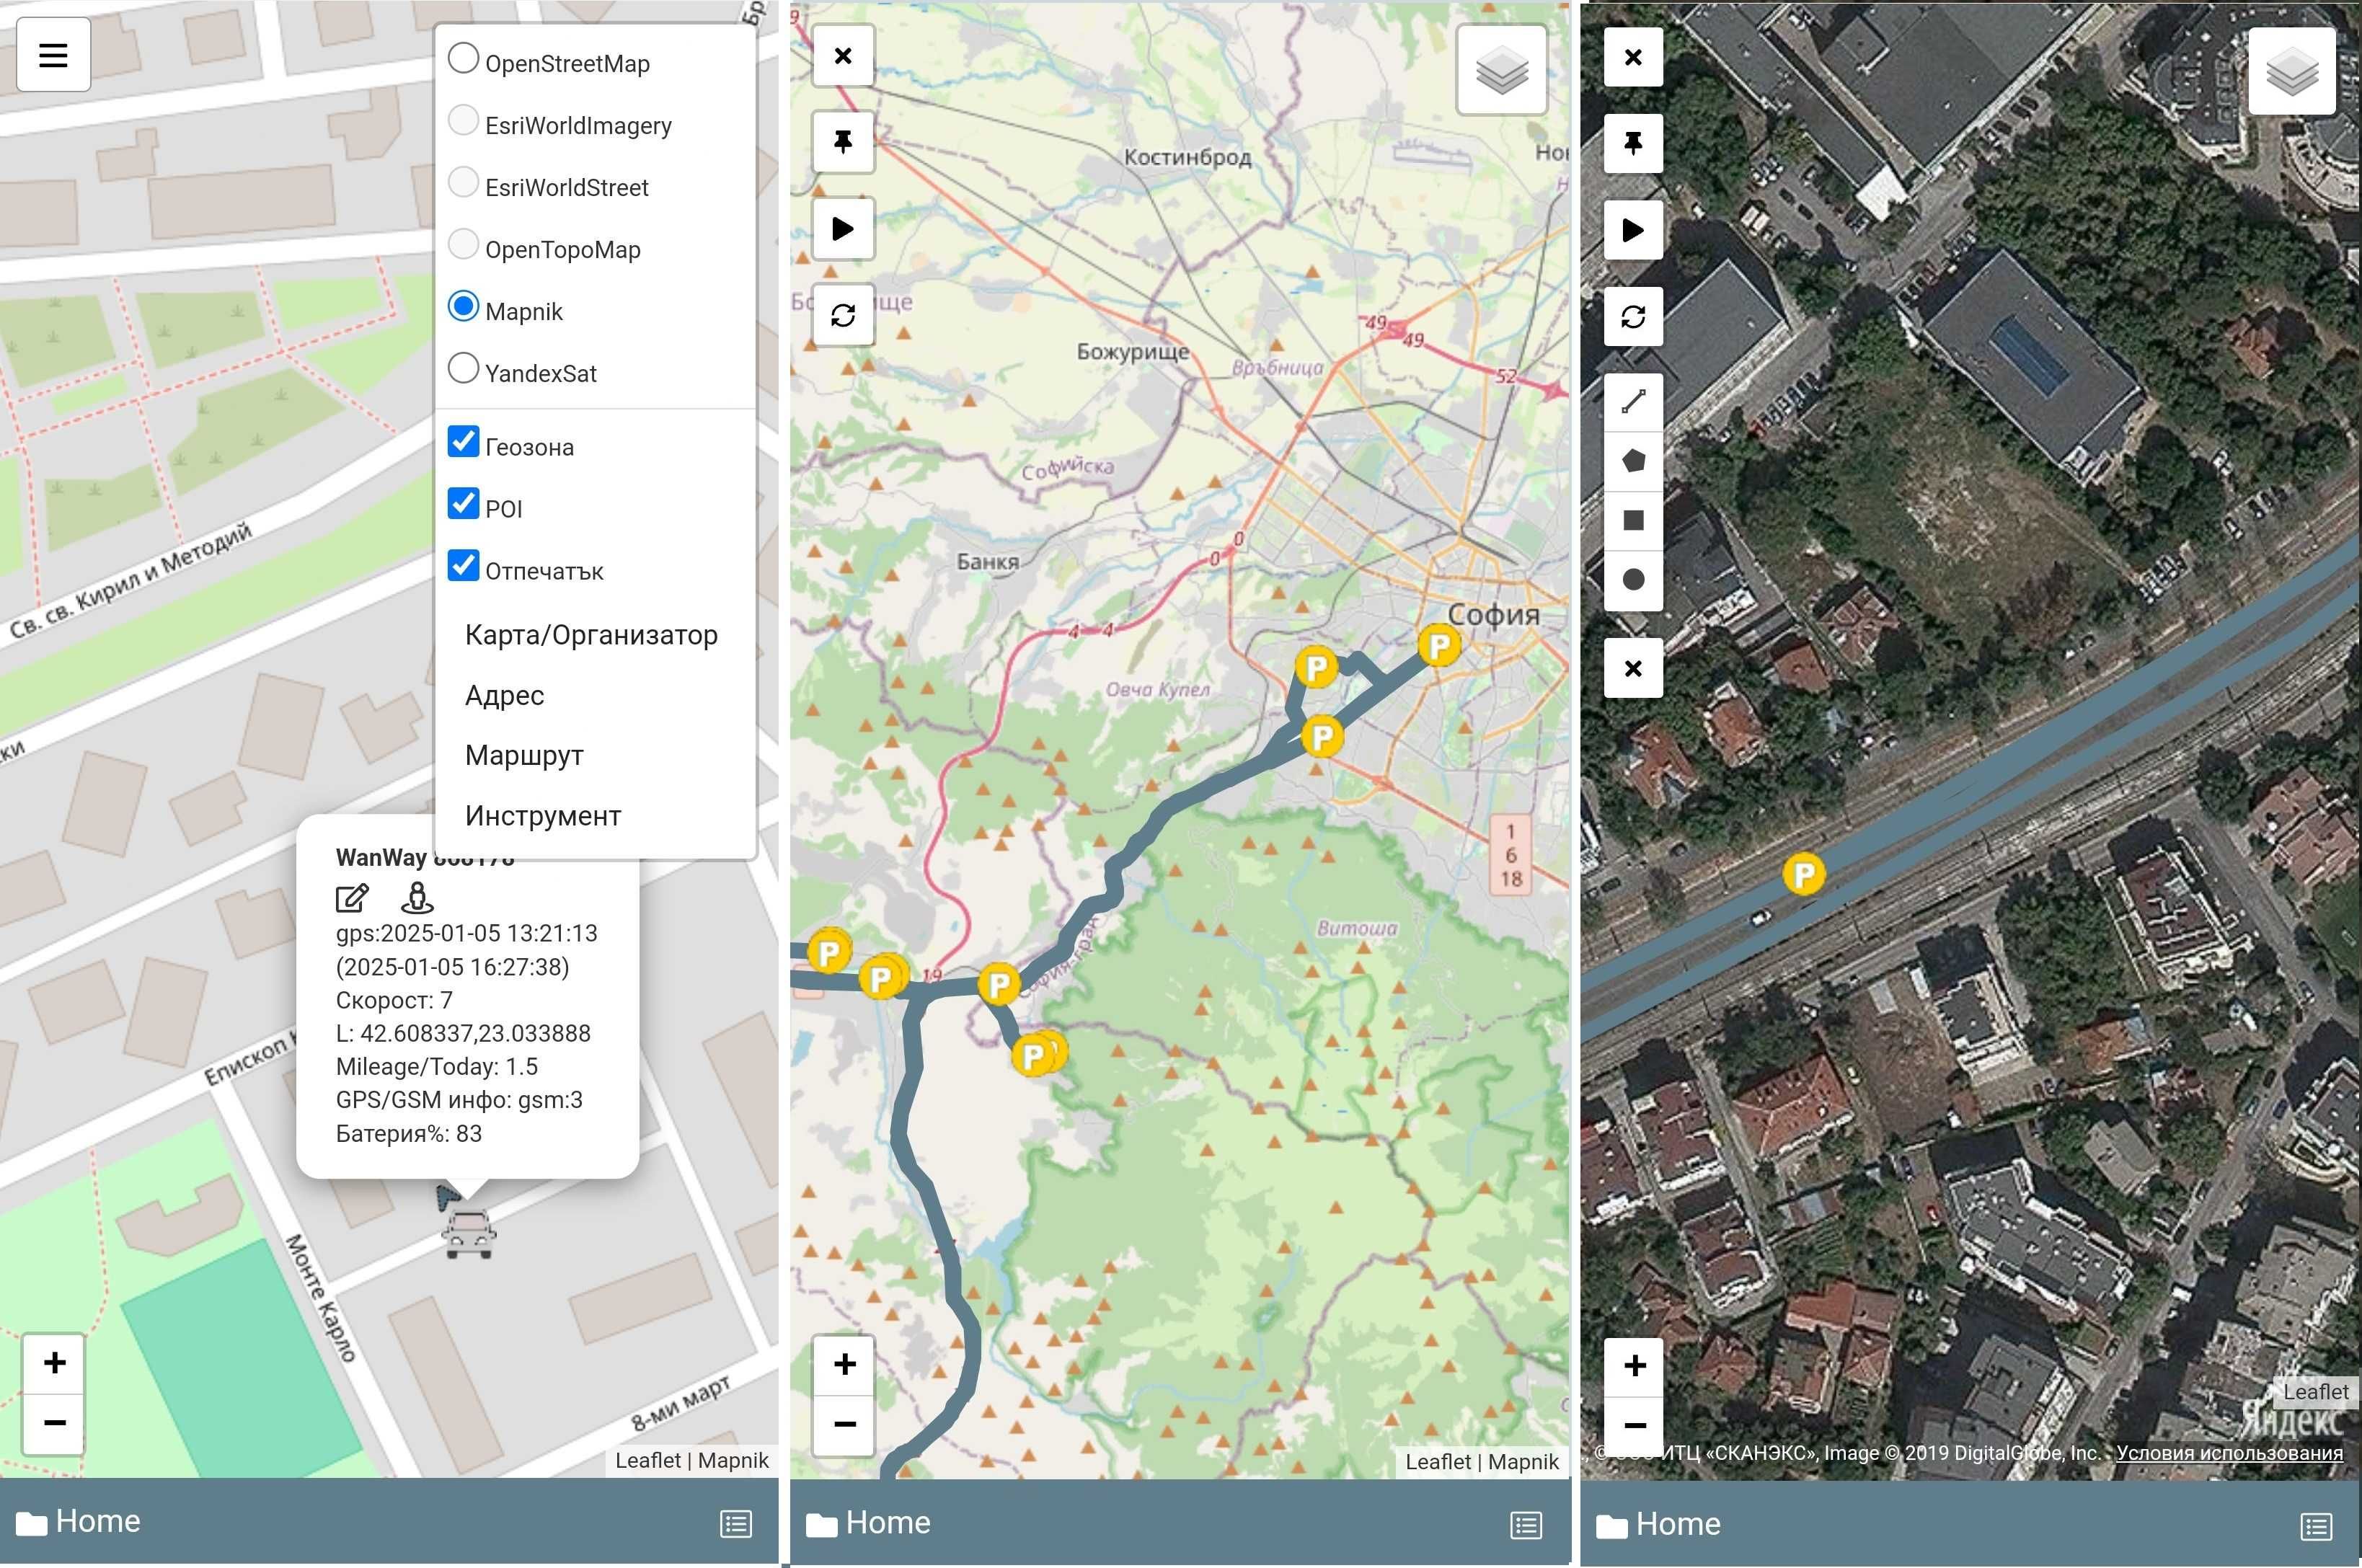Click the parking marker on satellite map
This screenshot has width=2362, height=1568.
1804,875
